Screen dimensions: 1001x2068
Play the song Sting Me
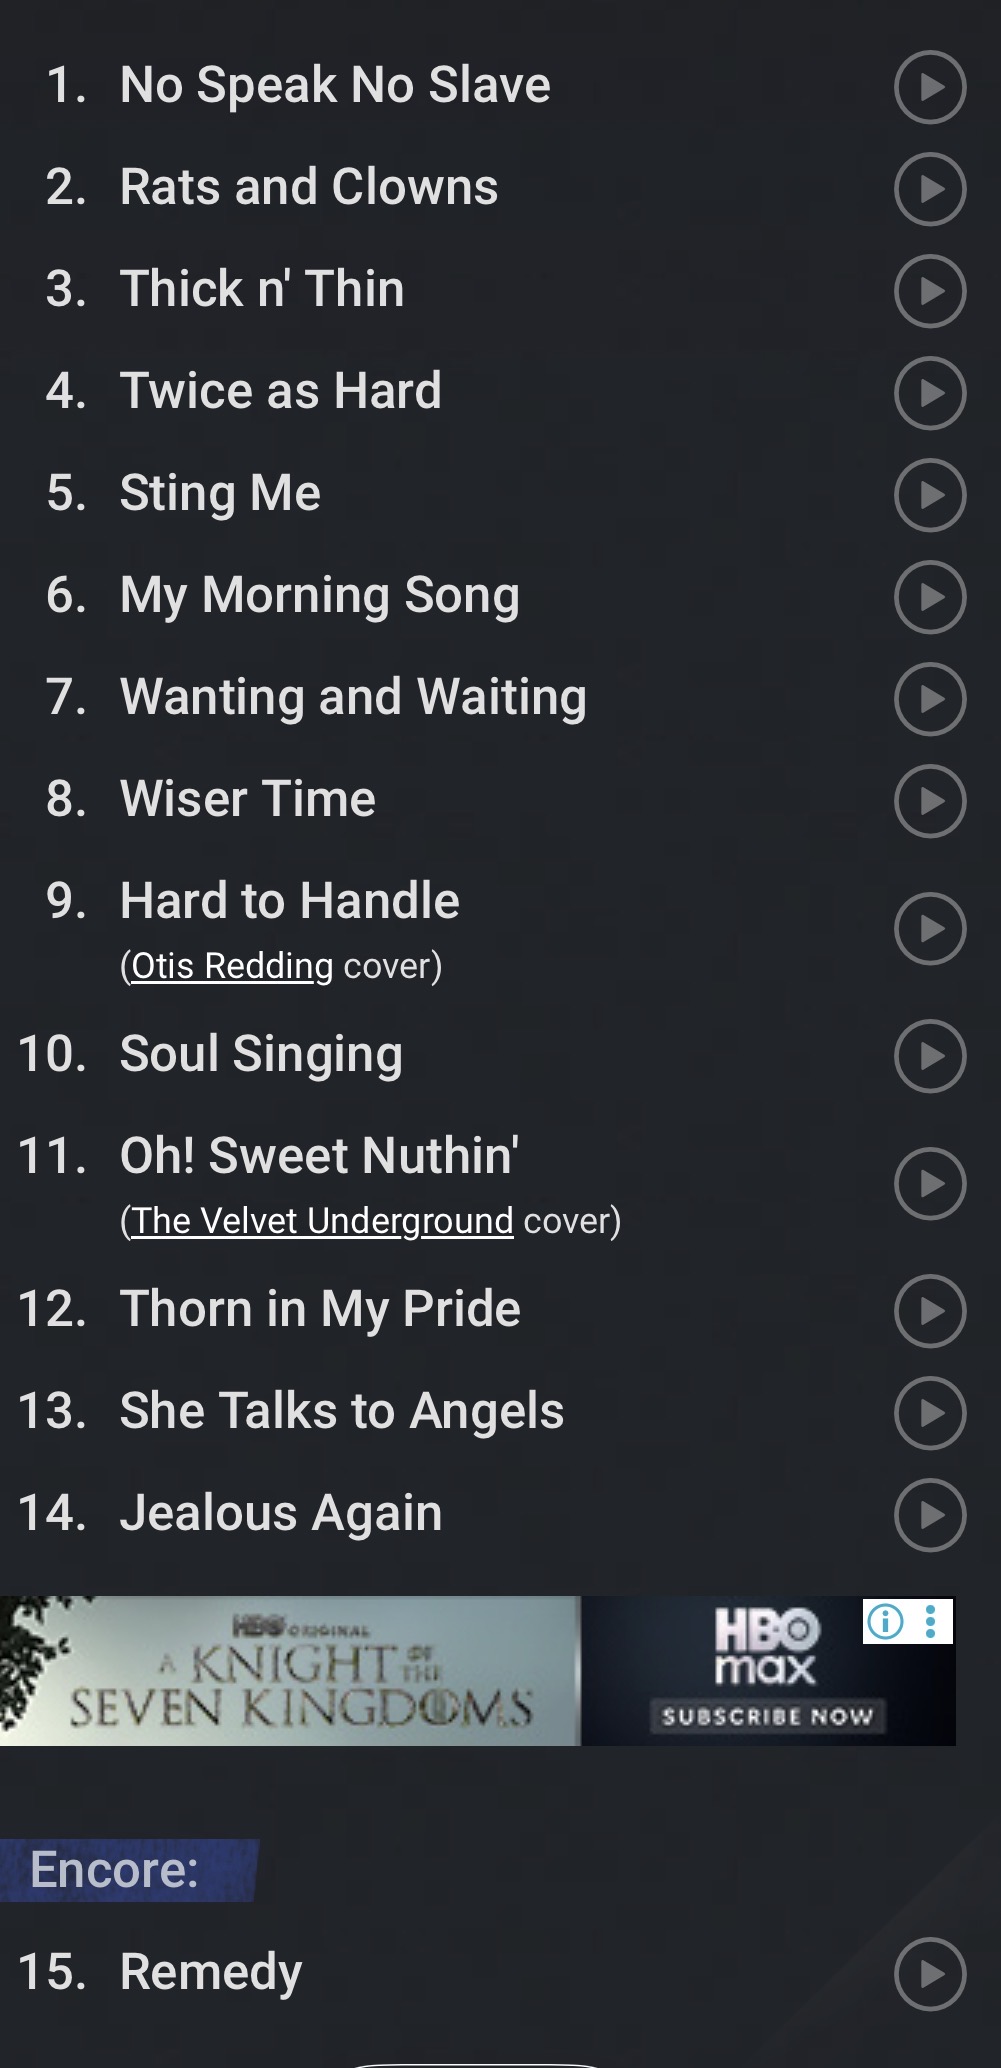click(x=929, y=495)
